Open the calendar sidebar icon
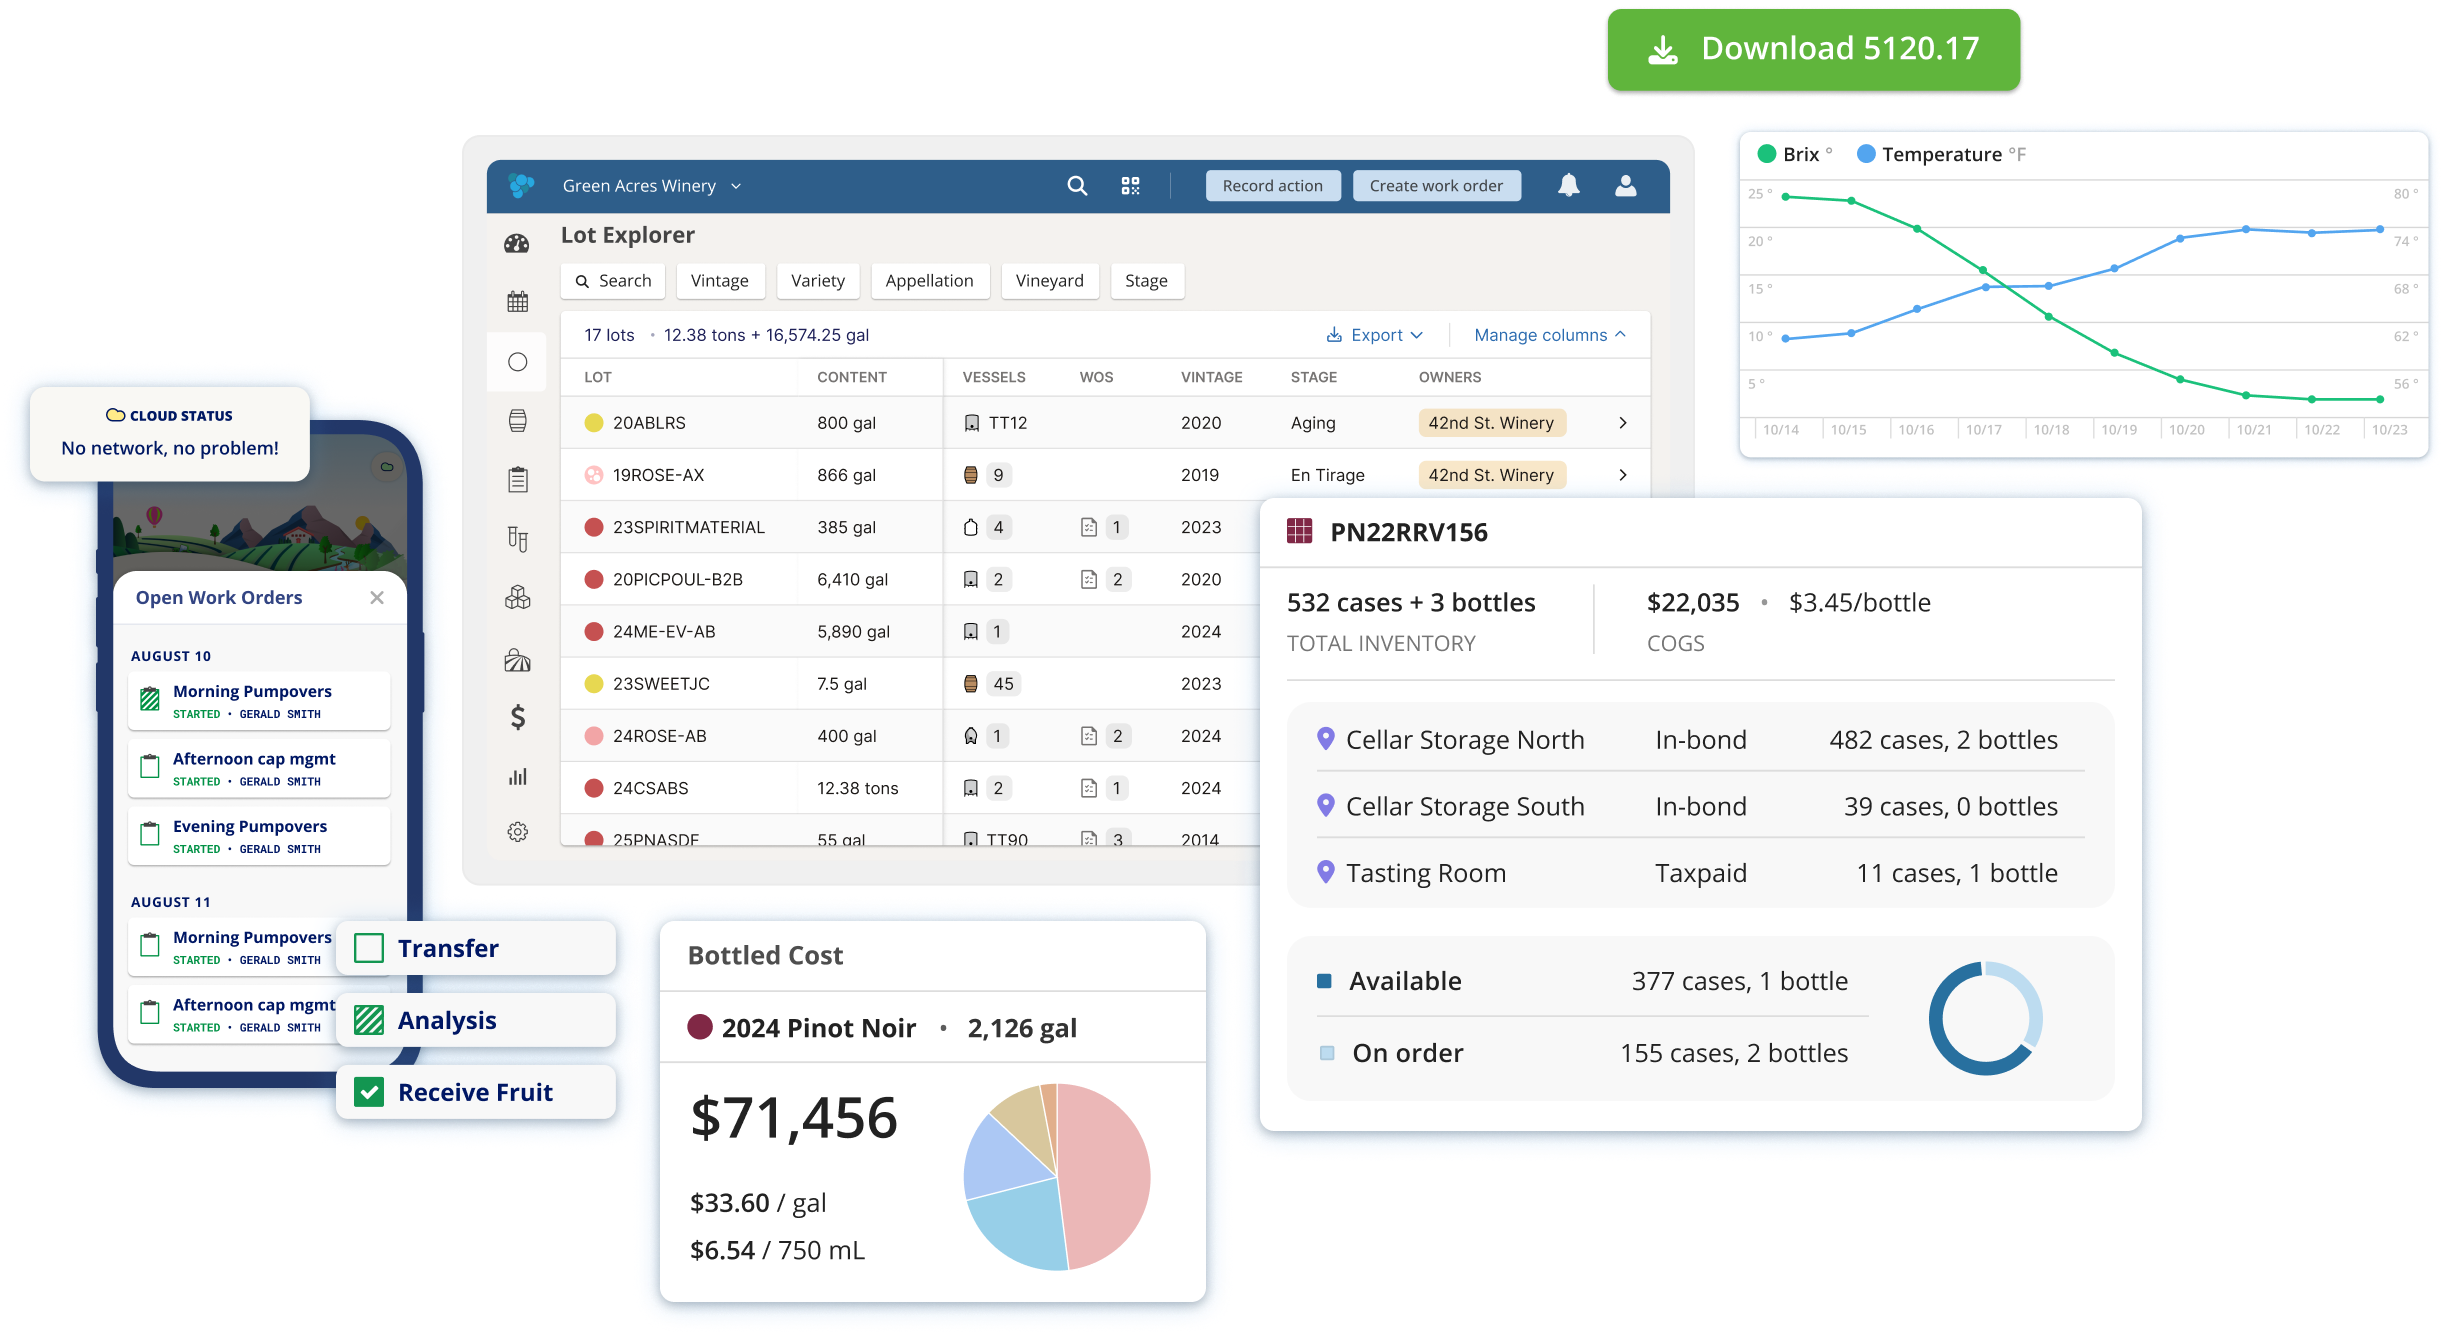This screenshot has width=2457, height=1335. pyautogui.click(x=517, y=302)
